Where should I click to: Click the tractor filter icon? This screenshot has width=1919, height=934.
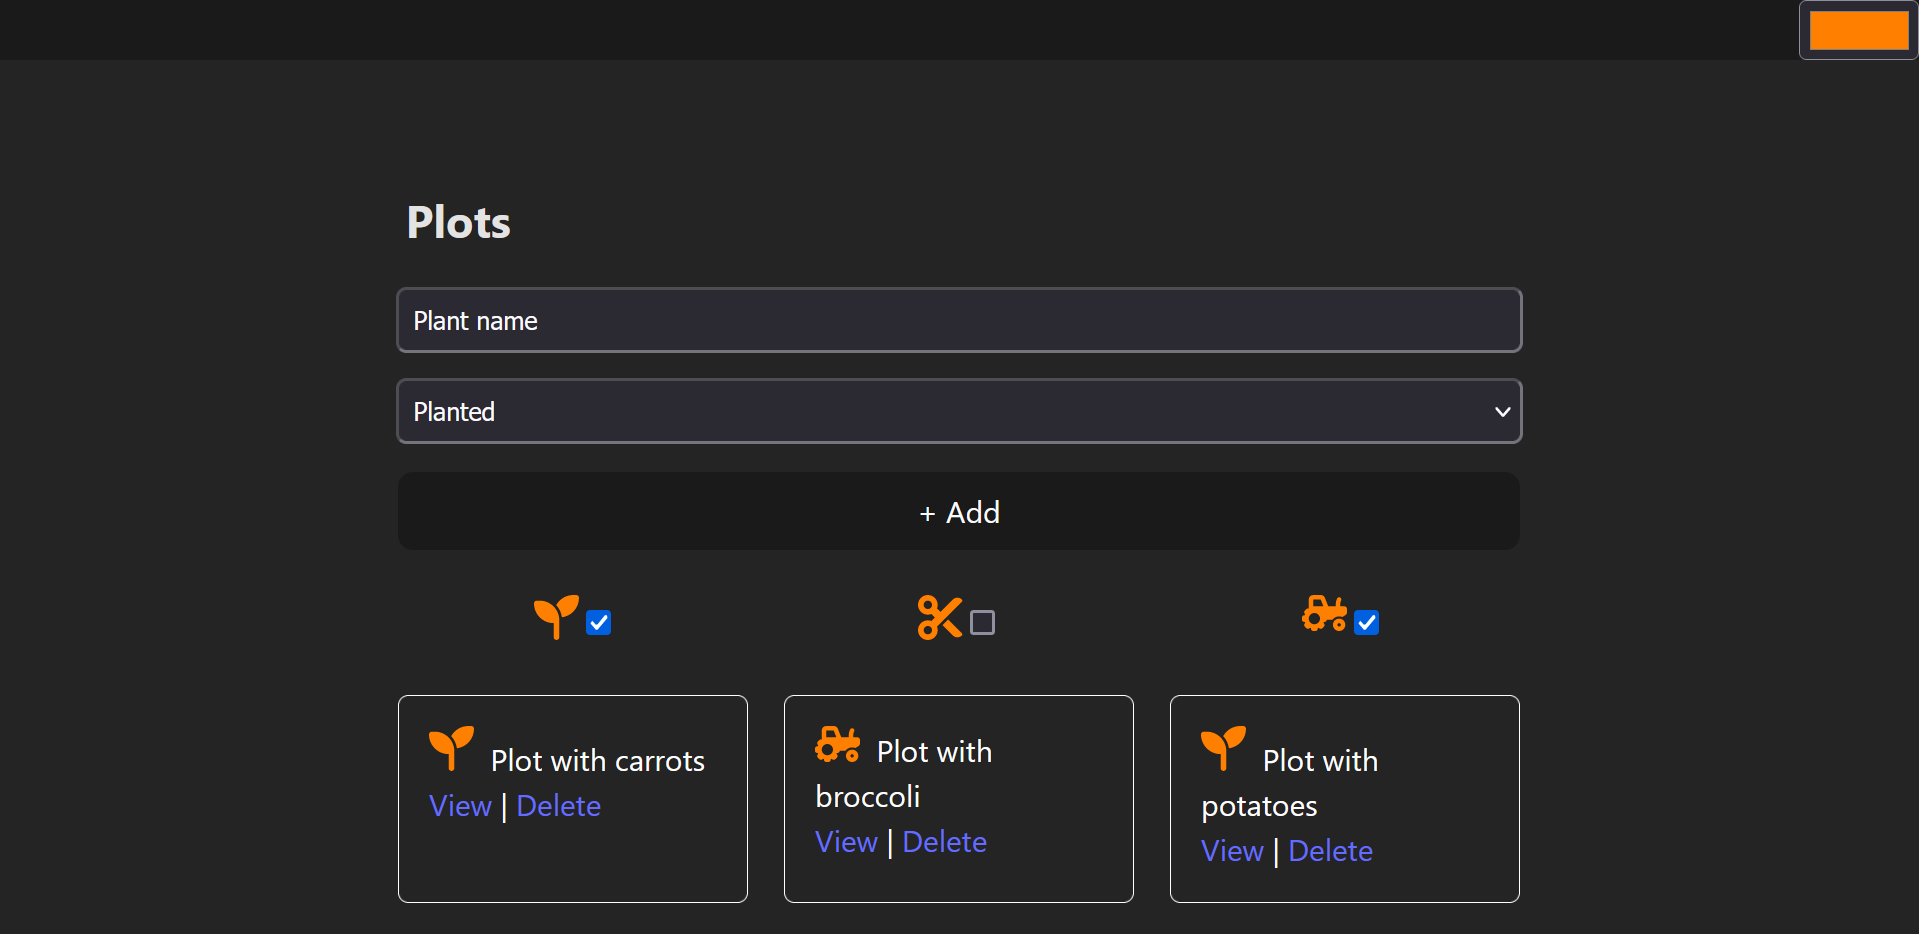[x=1324, y=614]
